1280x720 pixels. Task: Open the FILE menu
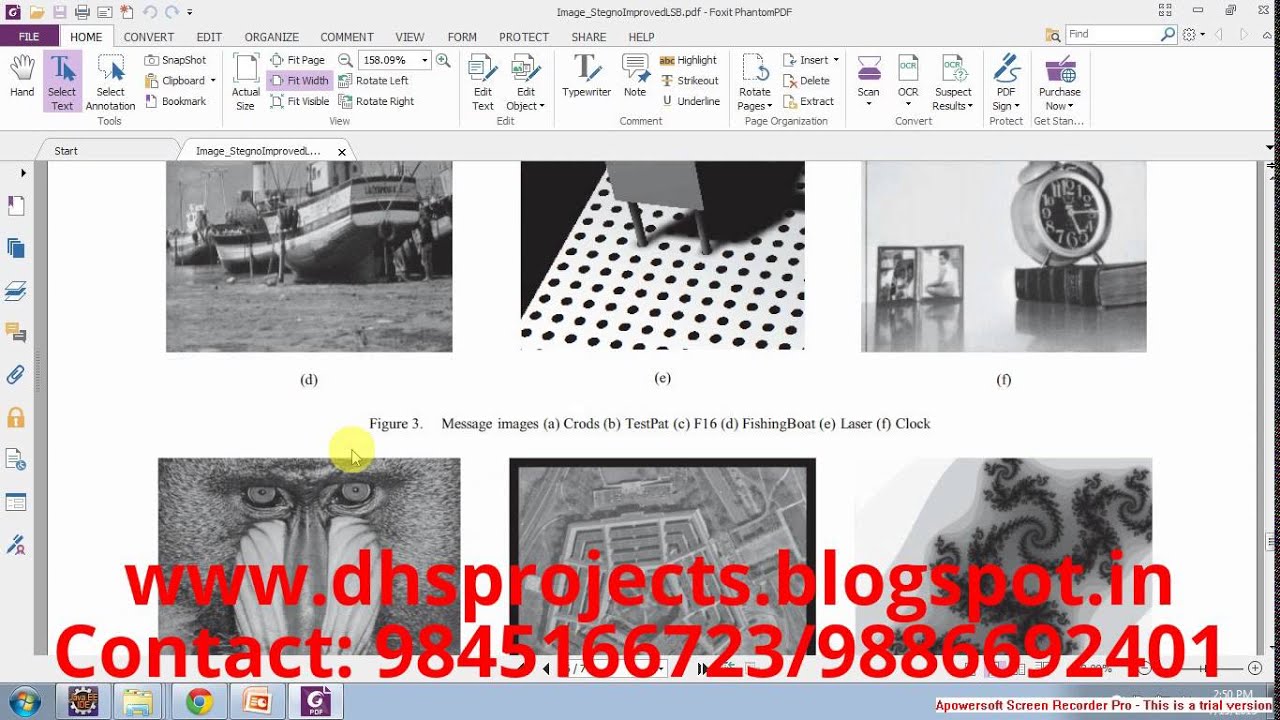(x=29, y=37)
